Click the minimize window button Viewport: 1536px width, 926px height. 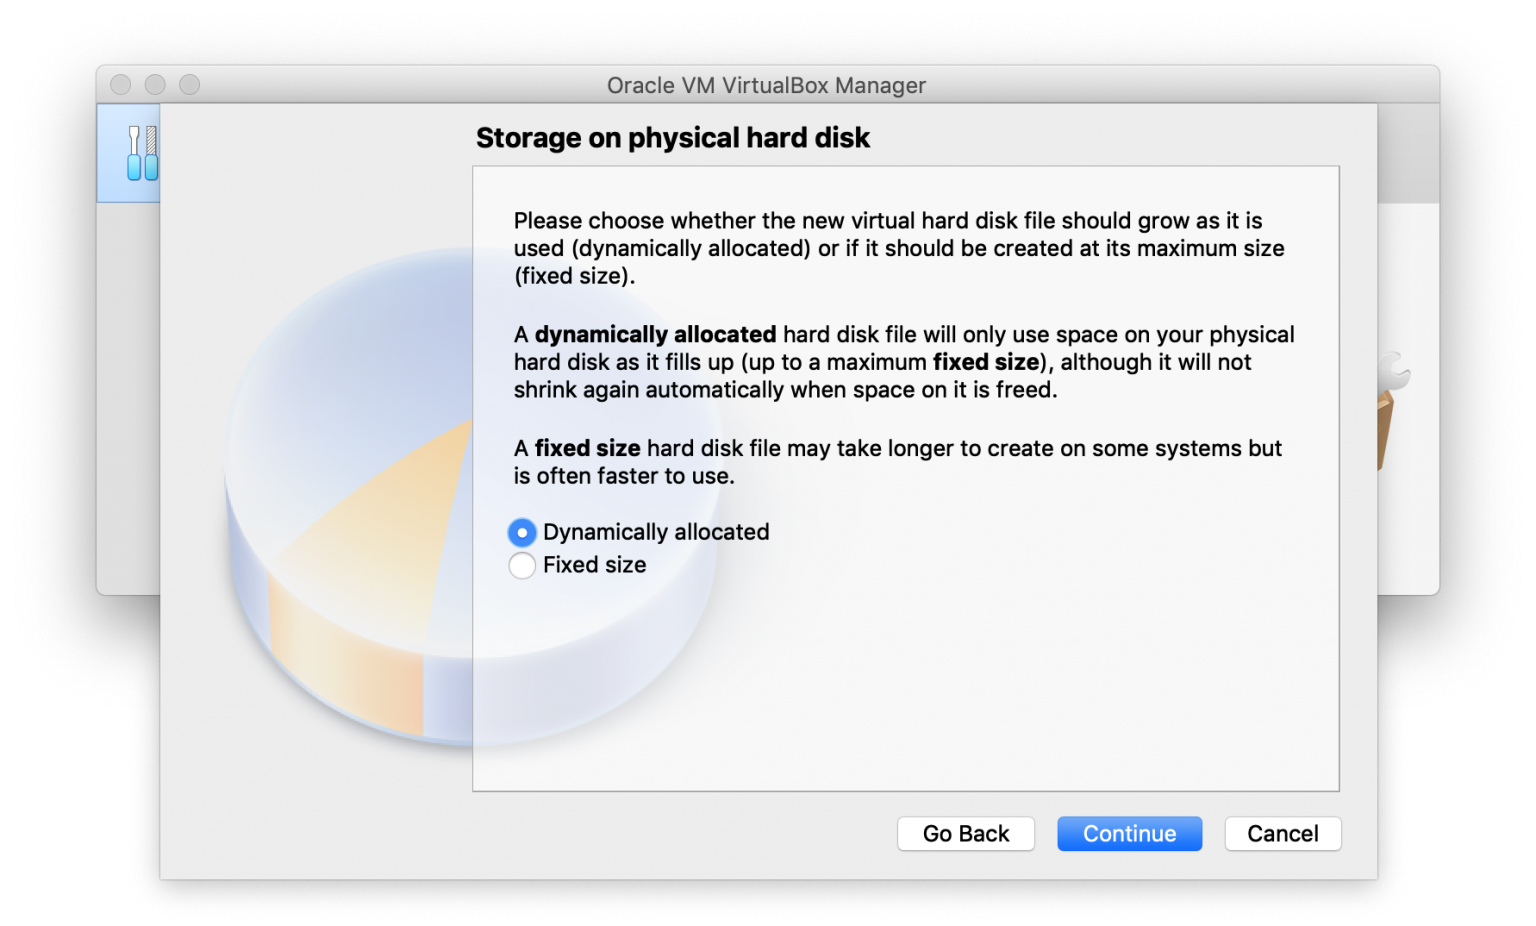coord(155,85)
